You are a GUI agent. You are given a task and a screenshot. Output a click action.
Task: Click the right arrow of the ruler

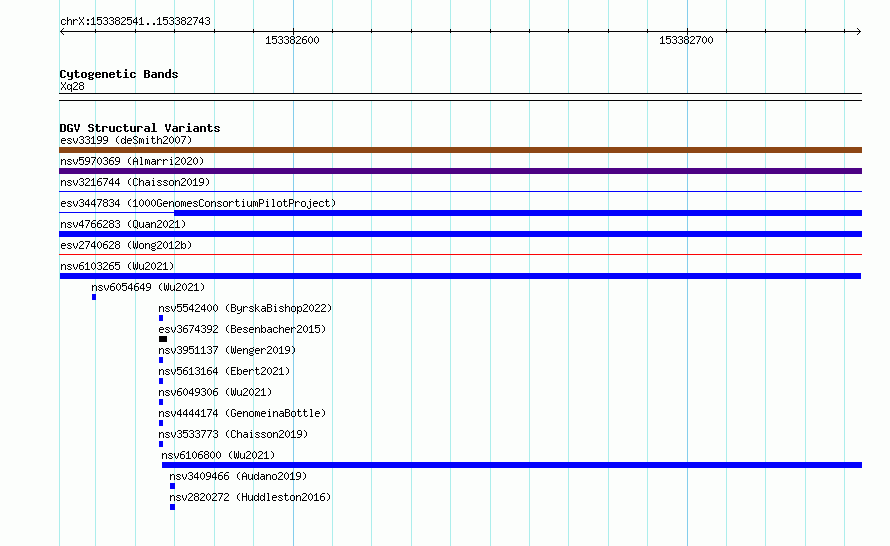[x=859, y=32]
